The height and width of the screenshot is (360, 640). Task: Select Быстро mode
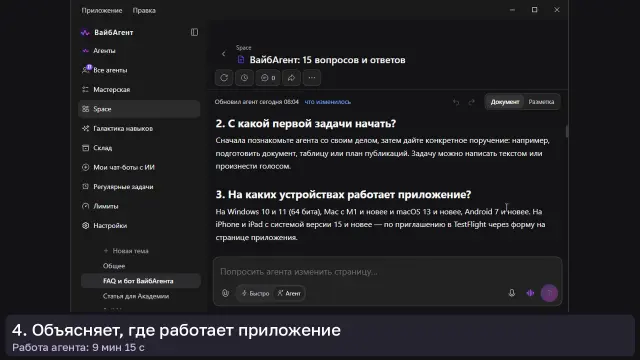256,293
